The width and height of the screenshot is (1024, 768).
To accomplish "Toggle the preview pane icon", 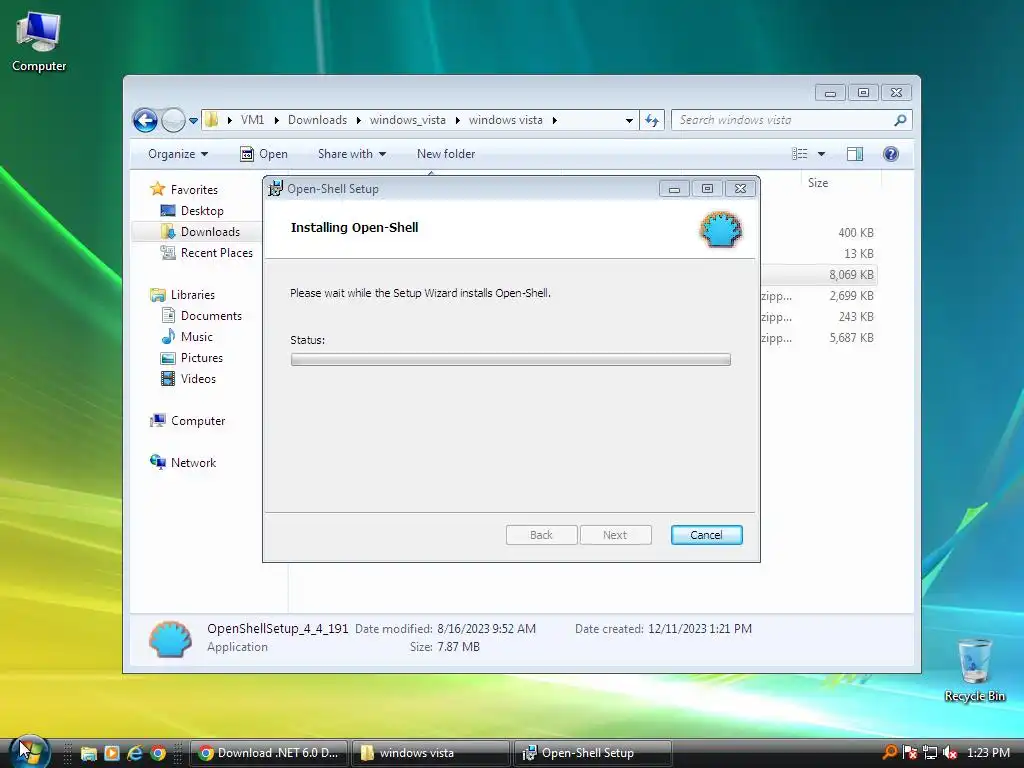I will [854, 154].
